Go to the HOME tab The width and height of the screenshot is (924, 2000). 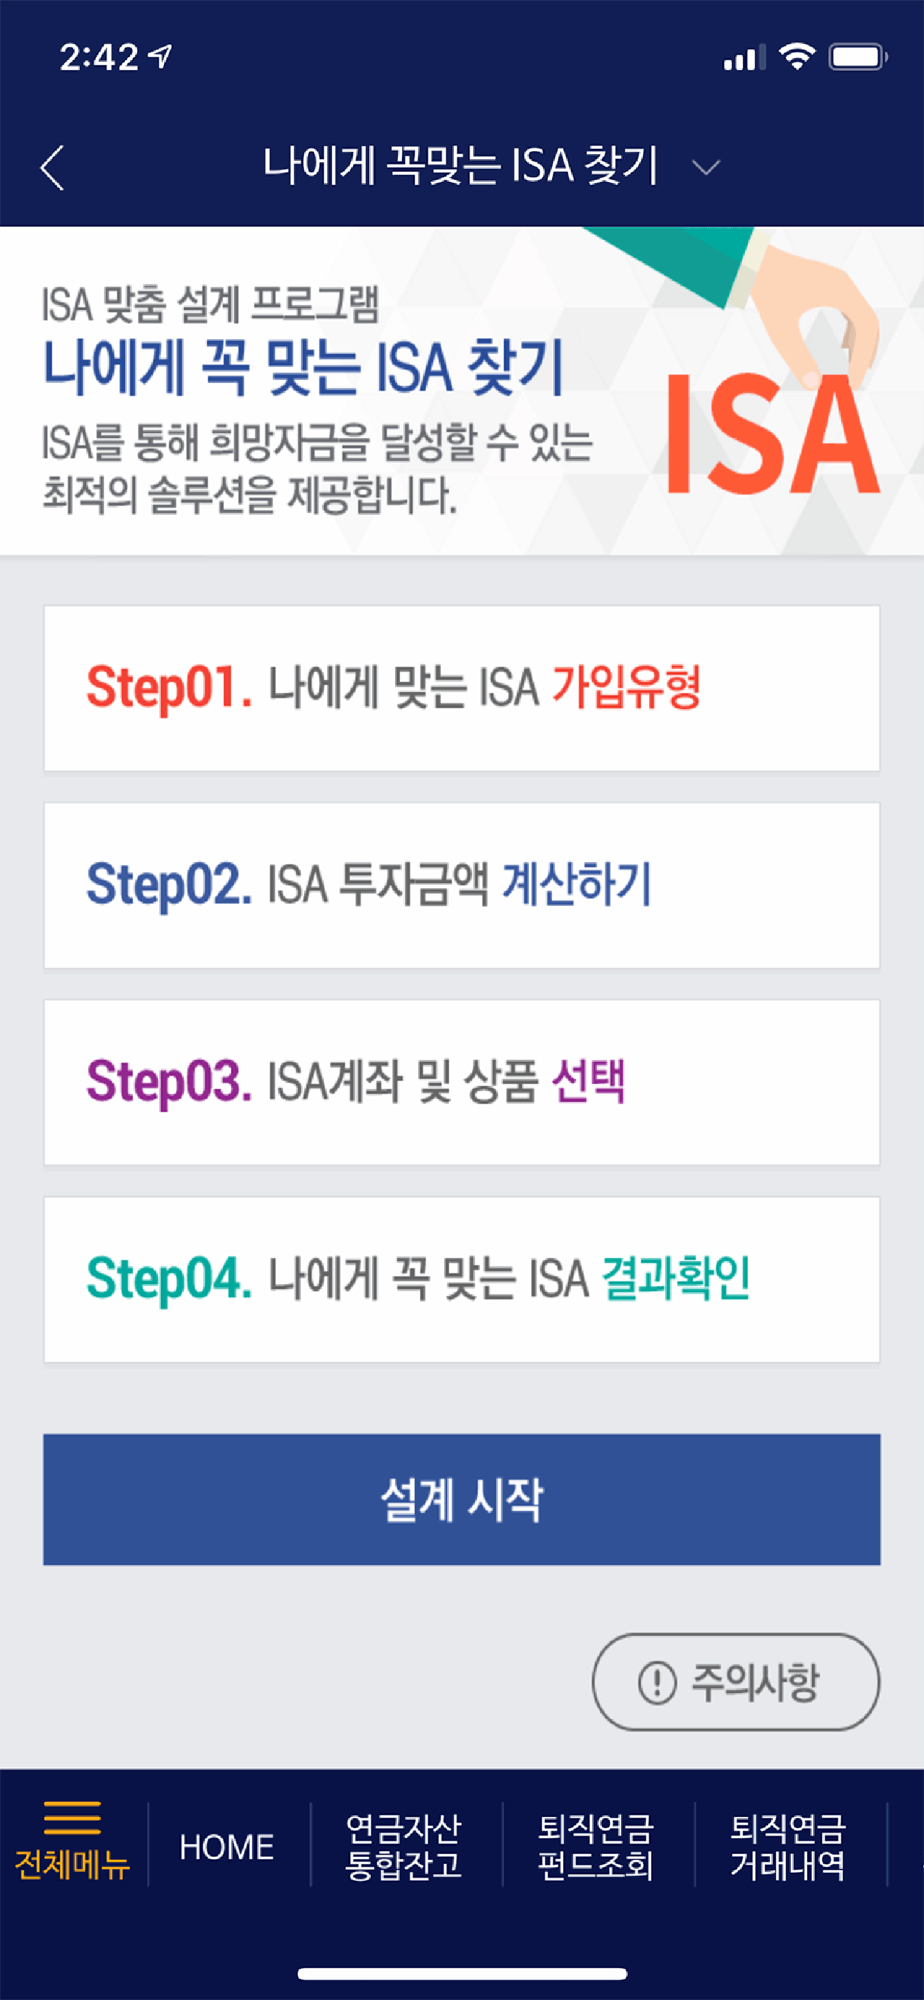tap(227, 1847)
